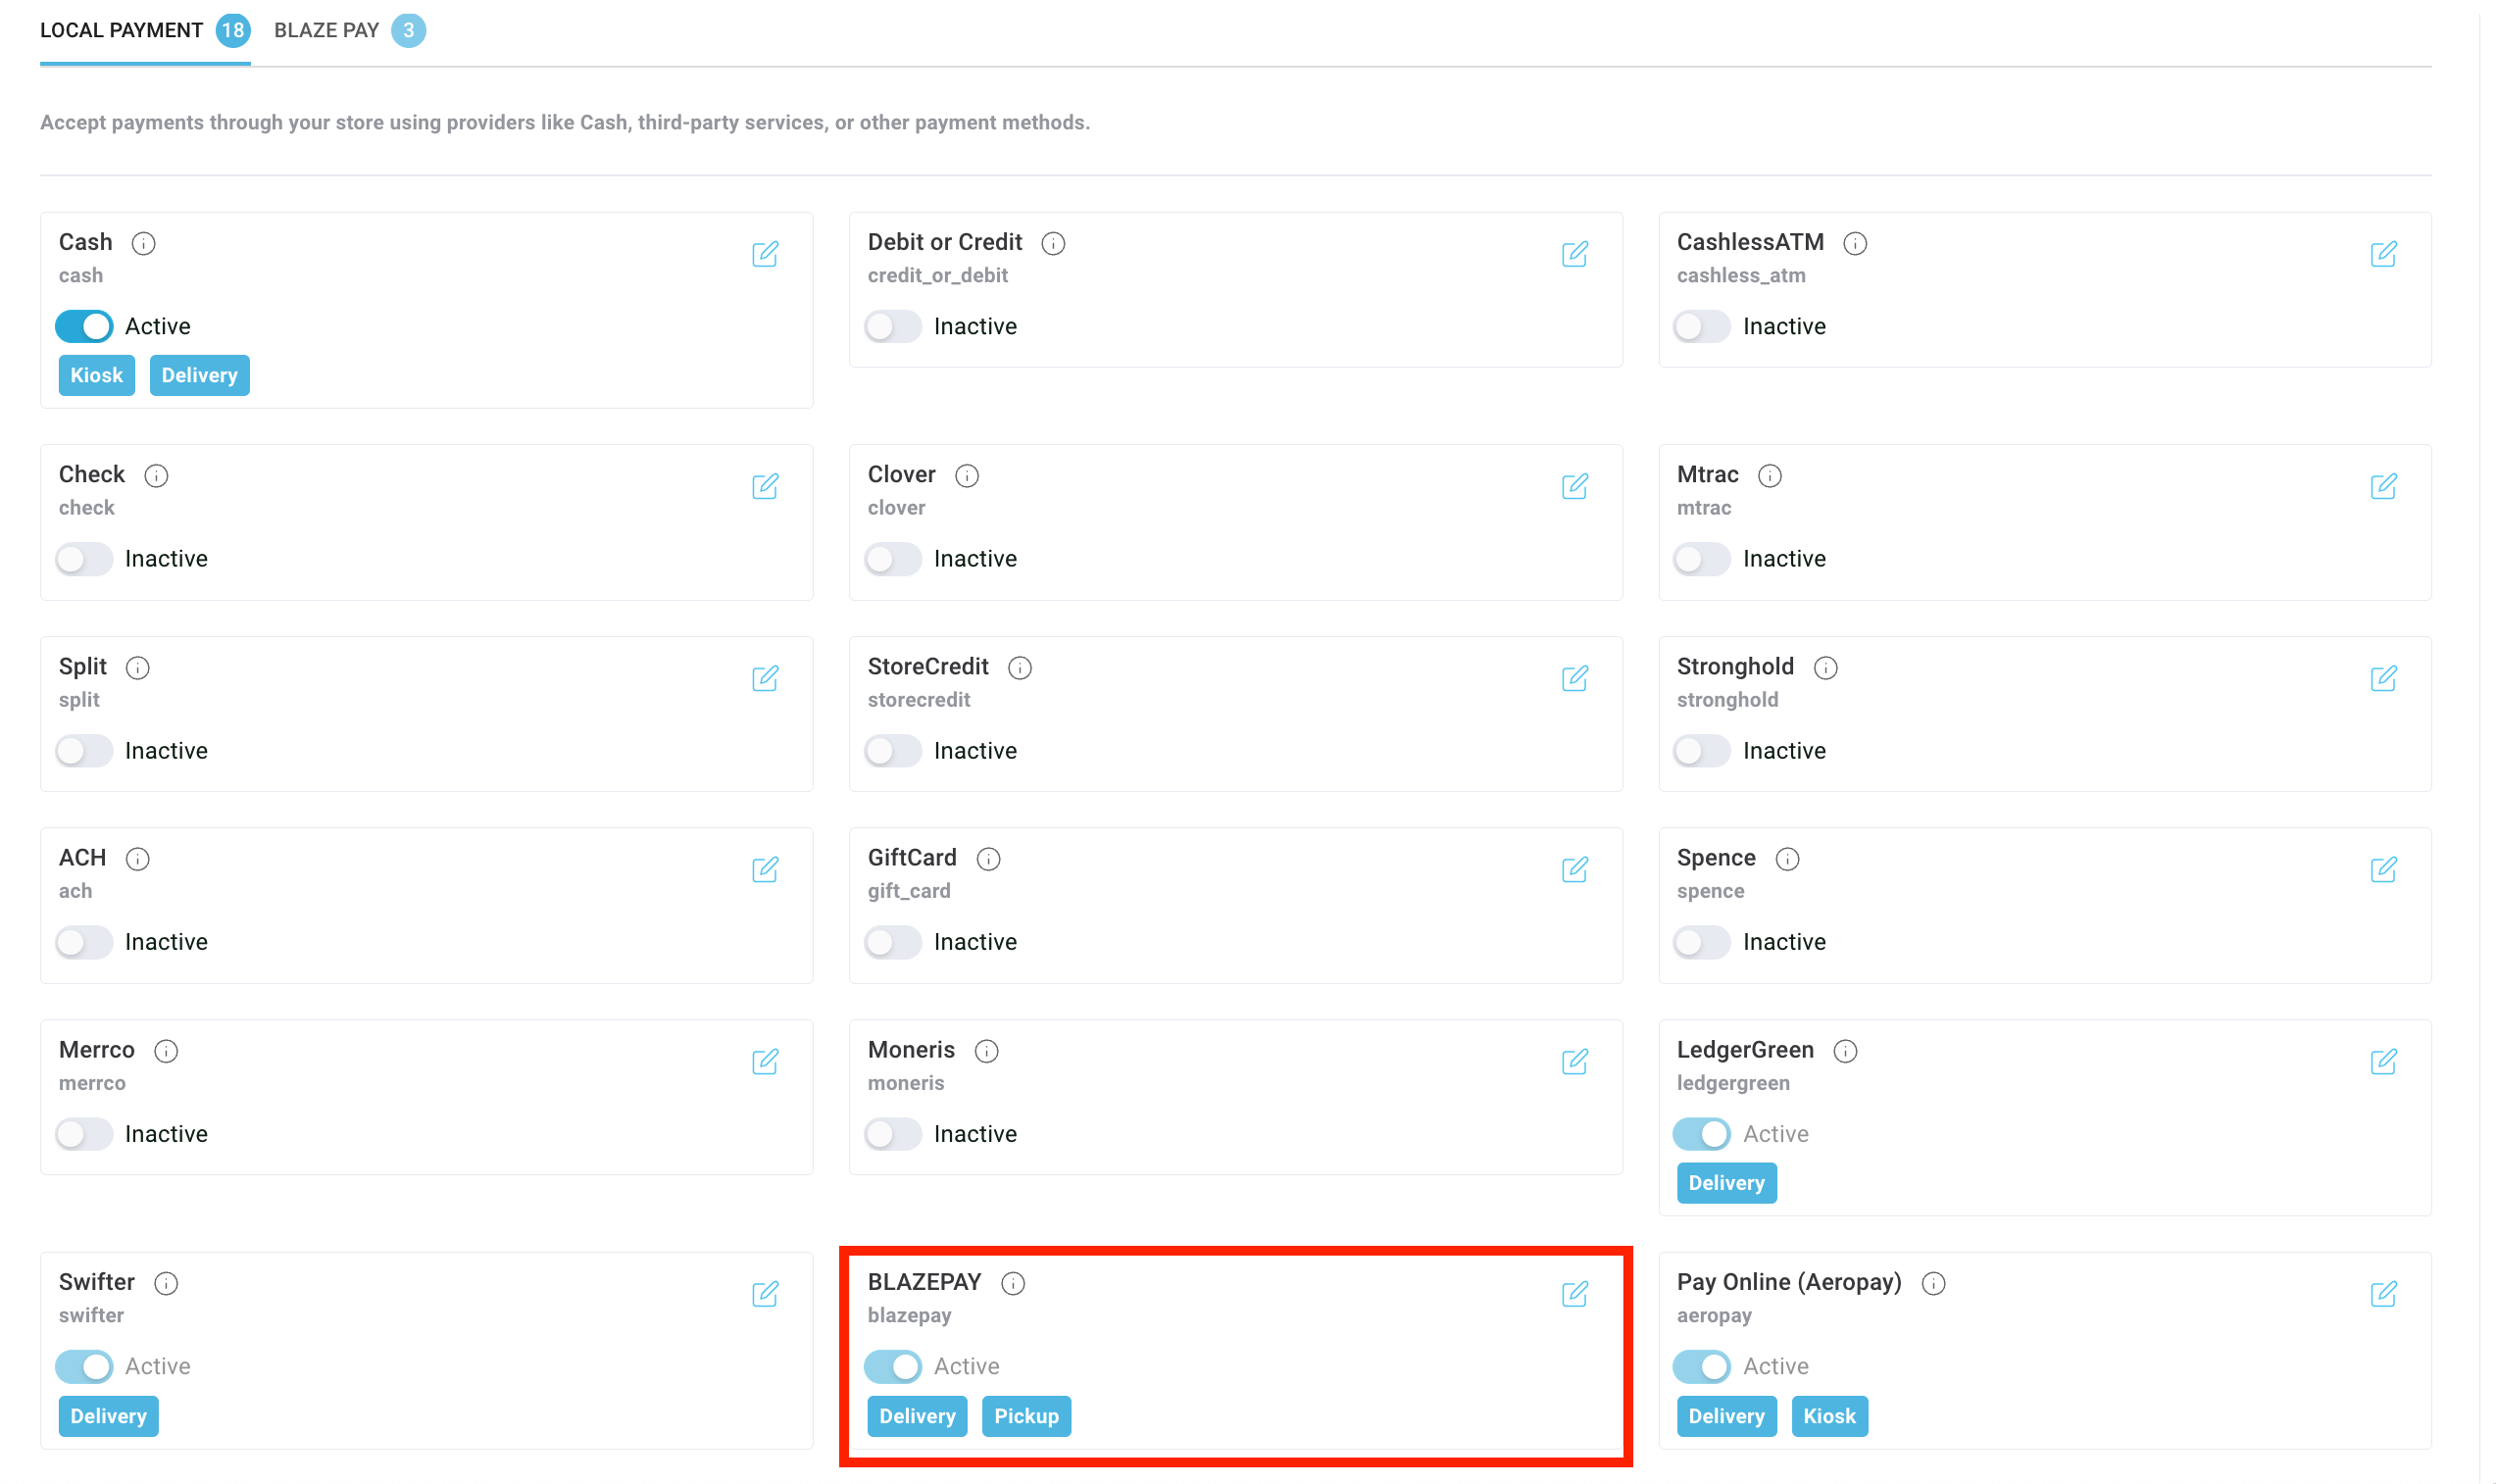This screenshot has width=2496, height=1484.
Task: Edit the BLAZEPAY payment method
Action: (1574, 1294)
